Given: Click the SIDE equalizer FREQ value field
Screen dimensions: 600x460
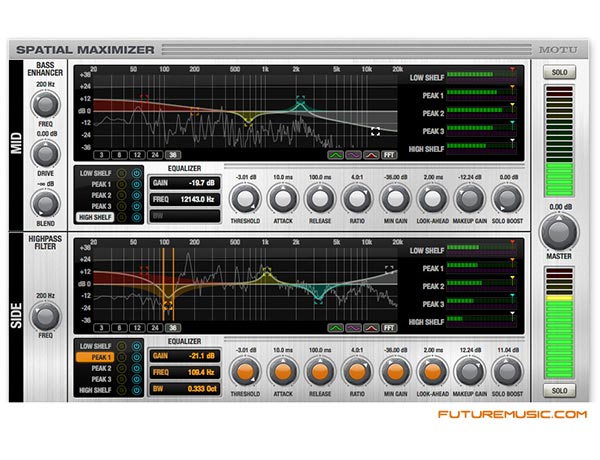Looking at the screenshot, I should point(184,372).
